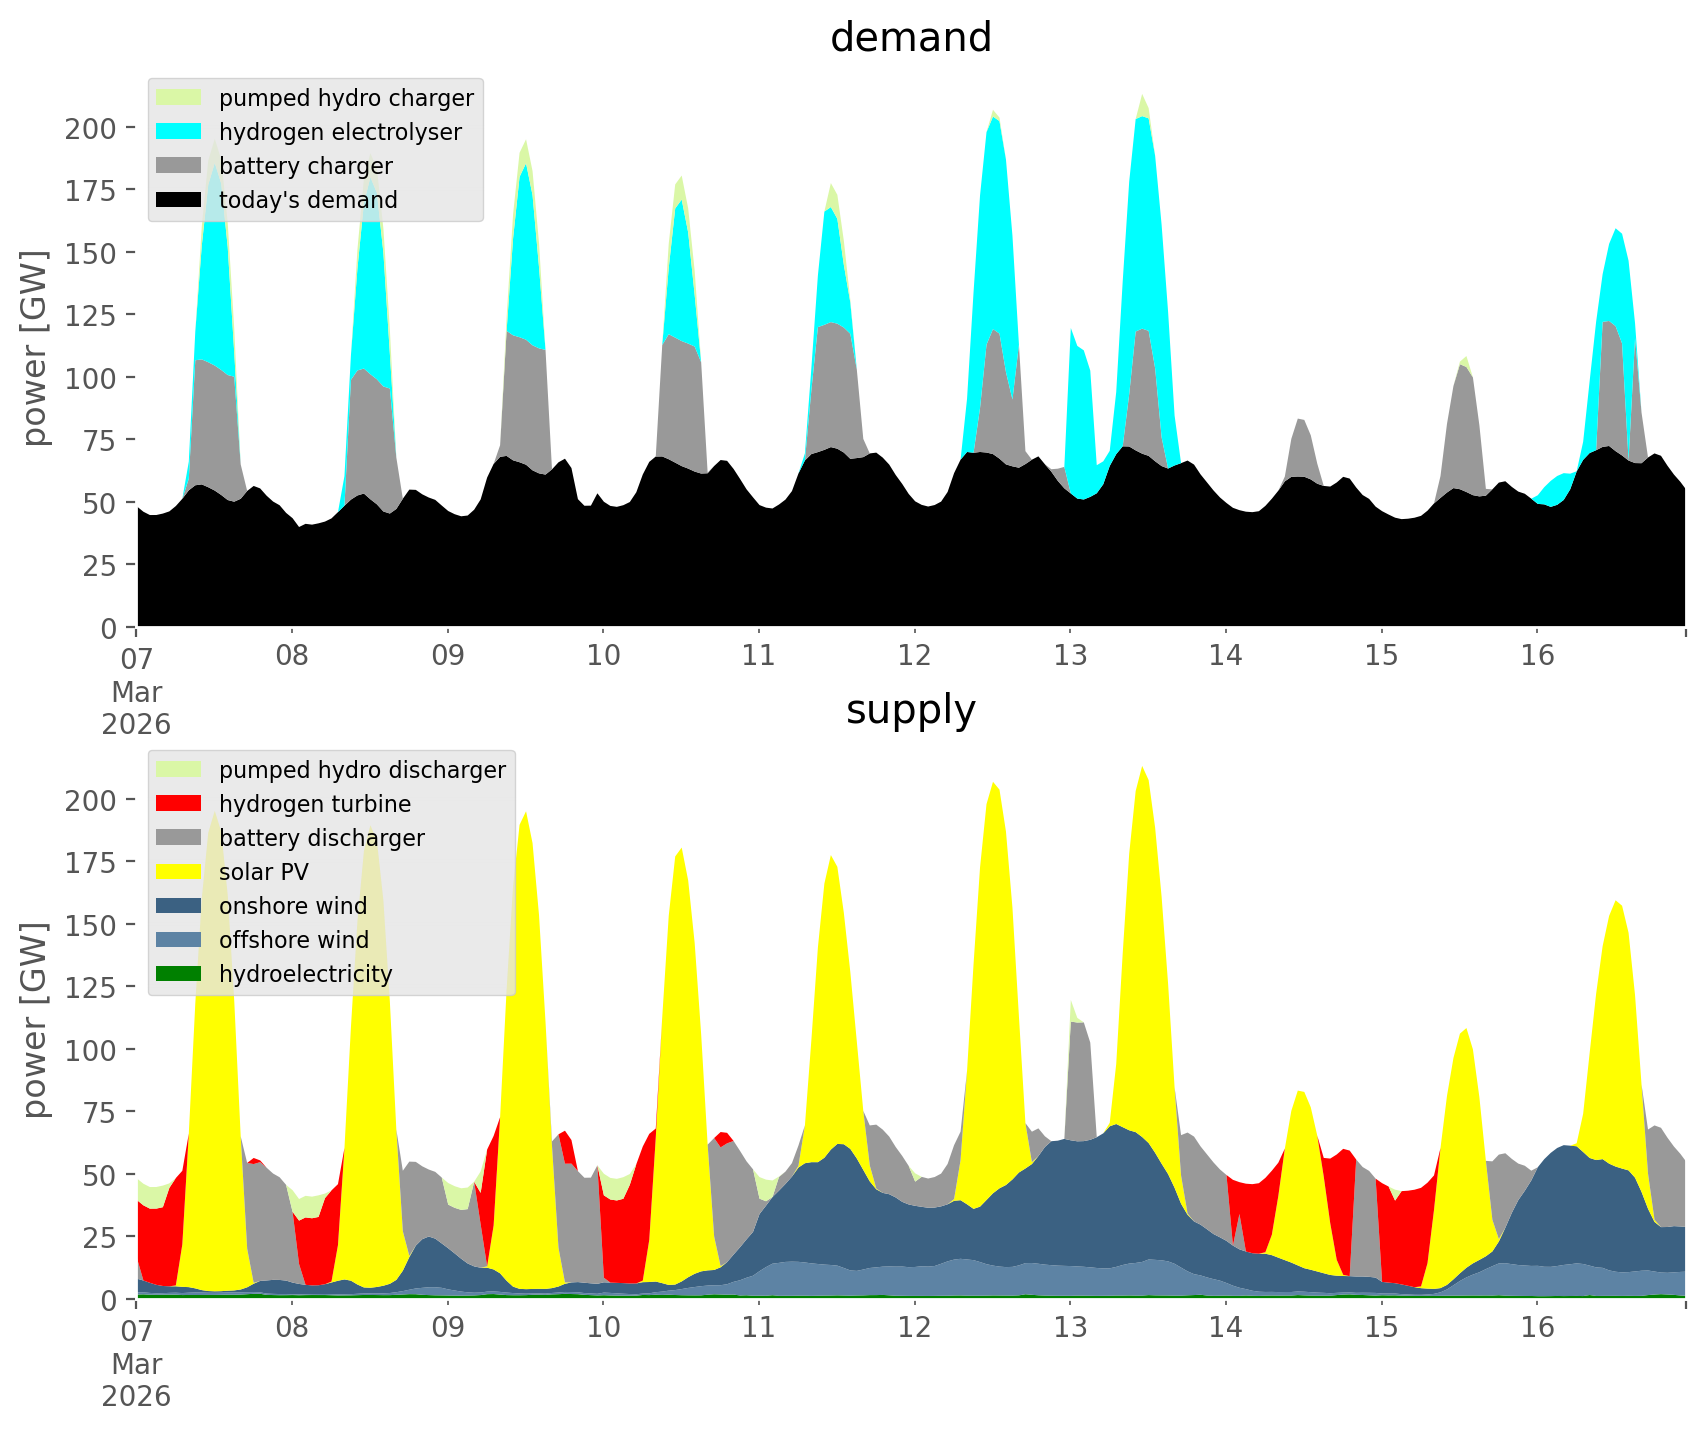Select the pumped hydro discharger legend swatch
The width and height of the screenshot is (1706, 1431).
pyautogui.click(x=179, y=770)
